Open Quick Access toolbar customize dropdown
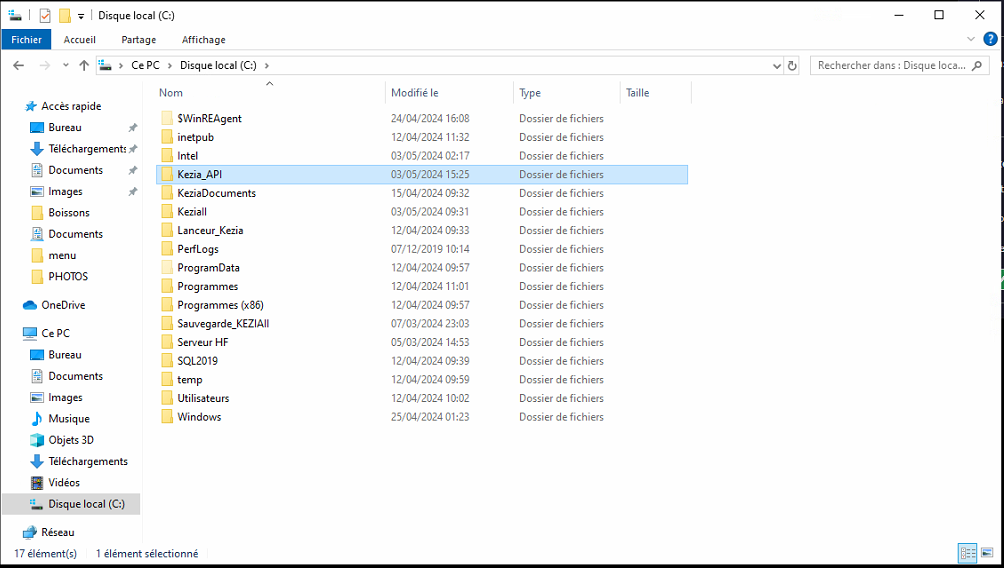The height and width of the screenshot is (568, 1004). [81, 16]
